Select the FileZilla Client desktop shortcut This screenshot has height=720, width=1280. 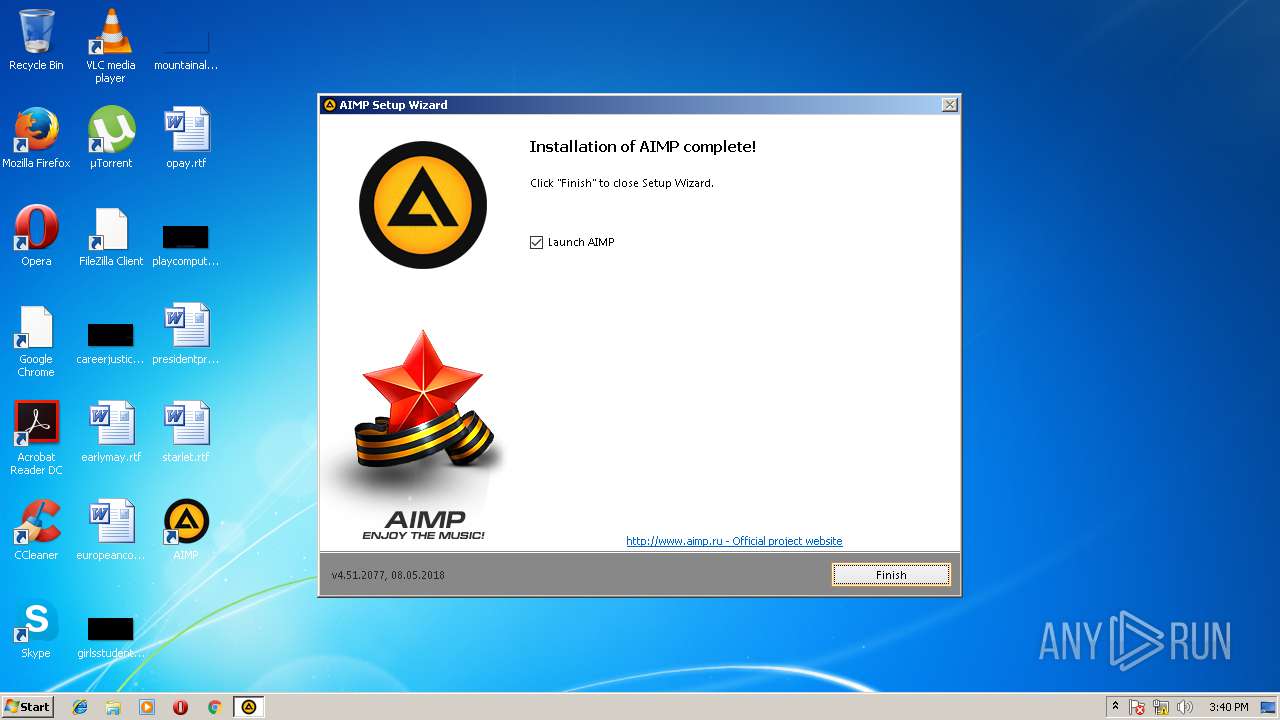111,236
